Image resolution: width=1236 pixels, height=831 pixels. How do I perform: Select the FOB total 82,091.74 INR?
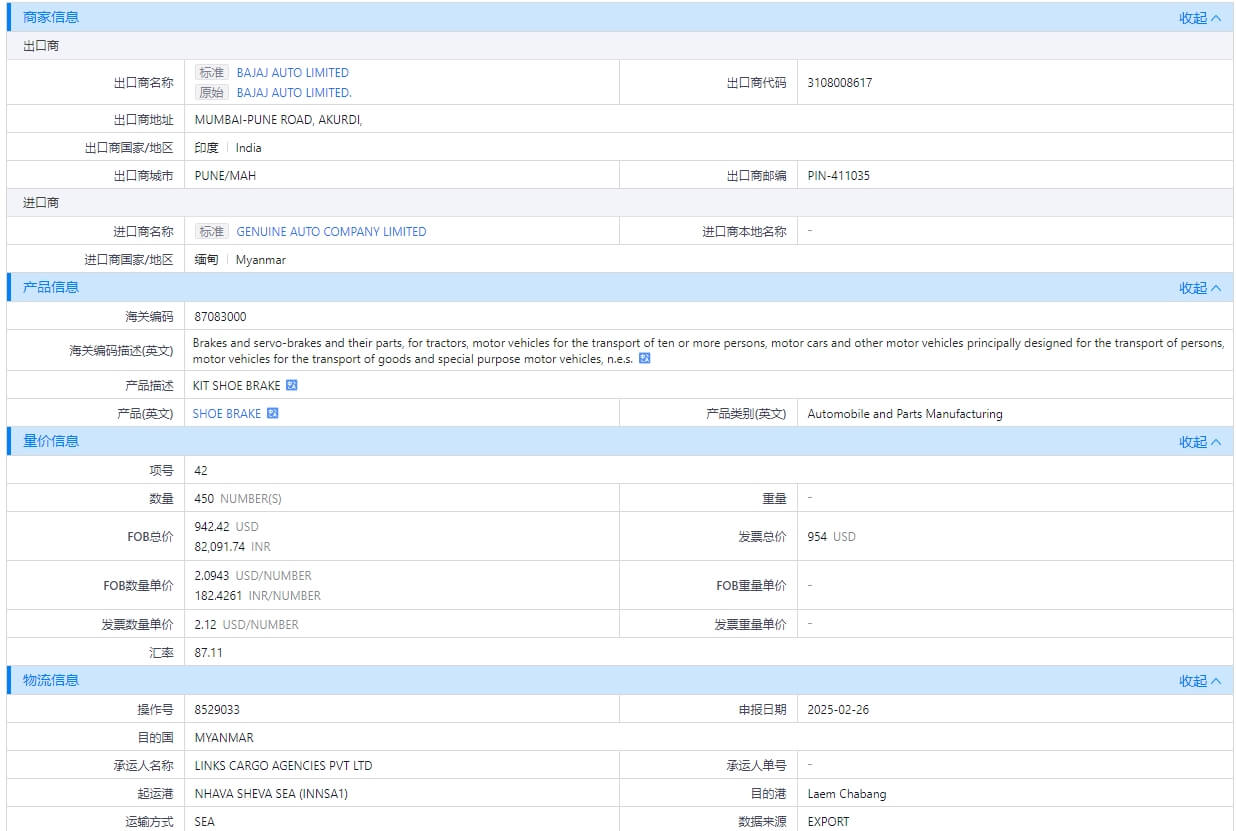(x=233, y=547)
